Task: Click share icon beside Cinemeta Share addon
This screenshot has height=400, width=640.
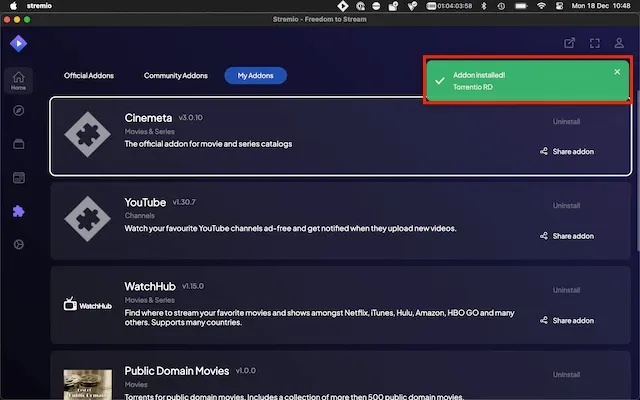Action: 544,151
